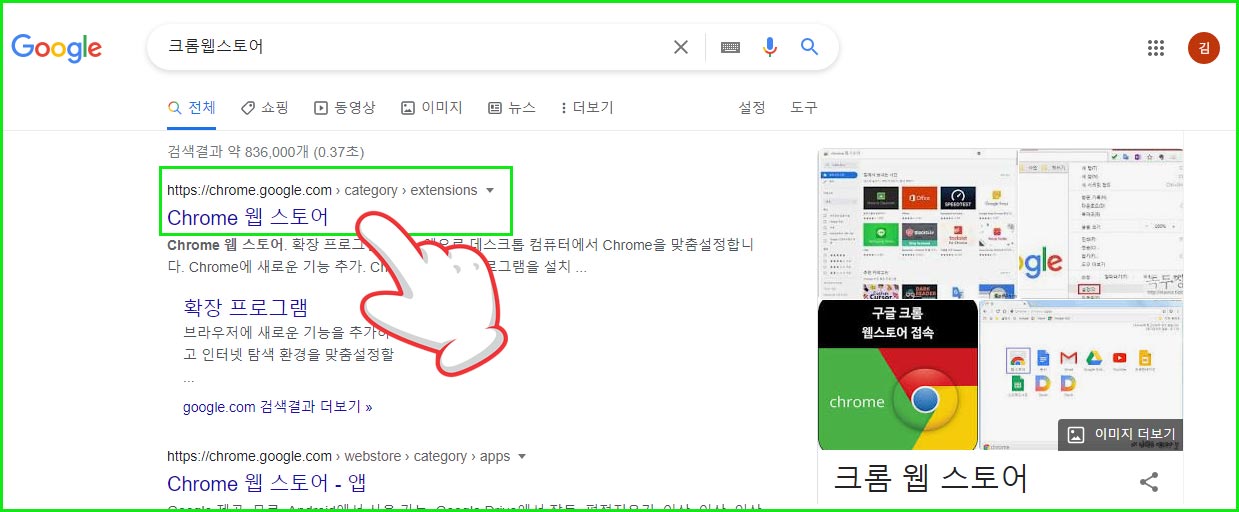The height and width of the screenshot is (512, 1239).
Task: Open the Chrome 웹 스토어 - 앱 result
Action: (267, 483)
